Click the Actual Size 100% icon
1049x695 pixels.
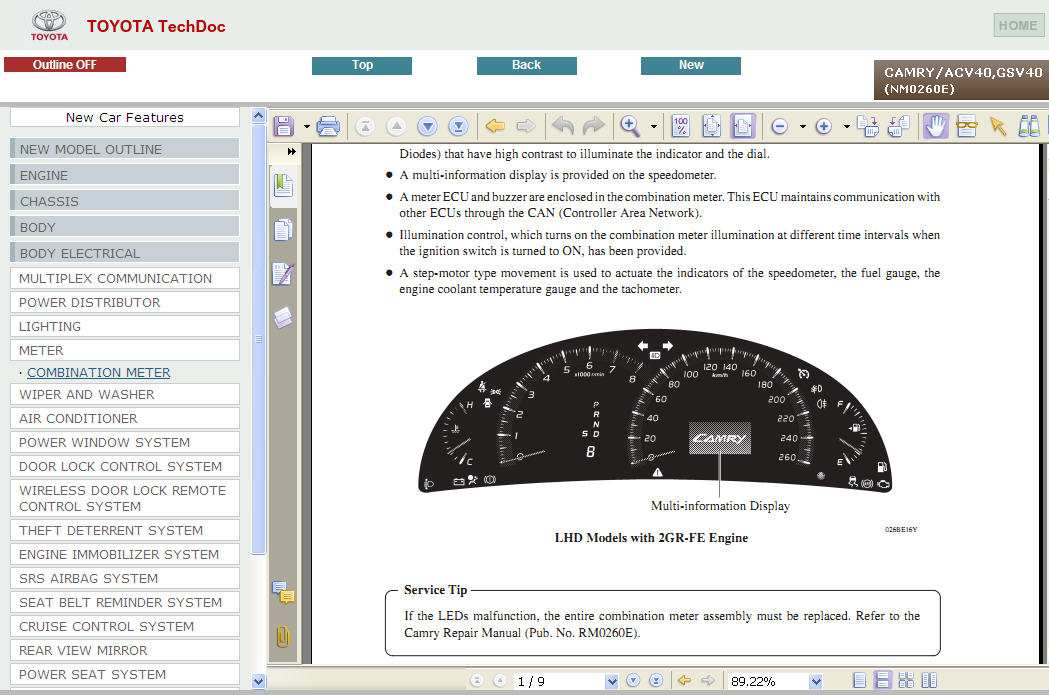tap(681, 126)
